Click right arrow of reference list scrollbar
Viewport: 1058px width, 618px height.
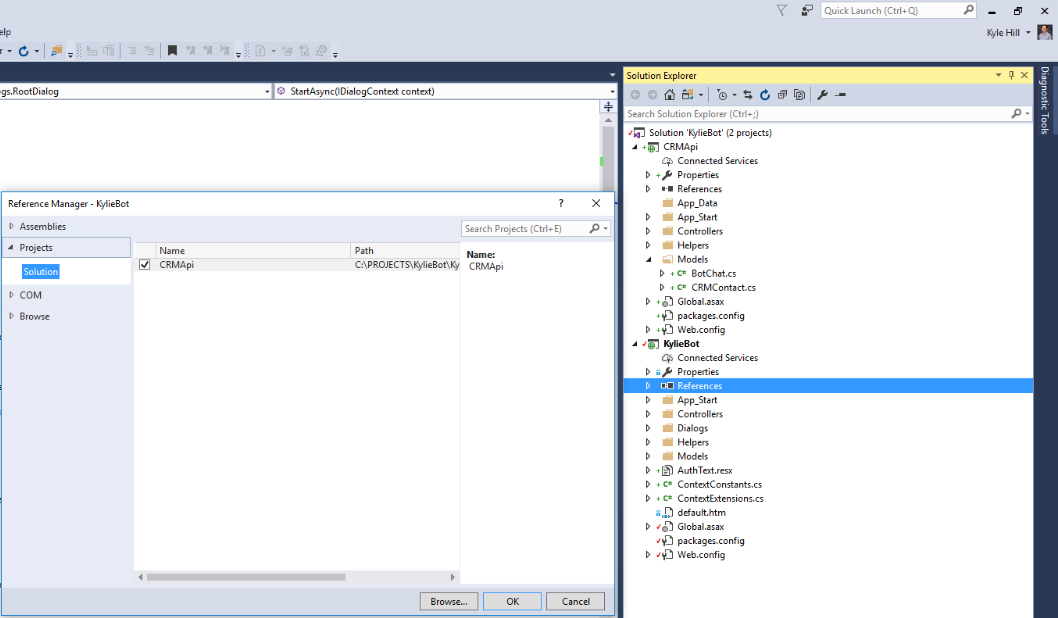[x=453, y=577]
